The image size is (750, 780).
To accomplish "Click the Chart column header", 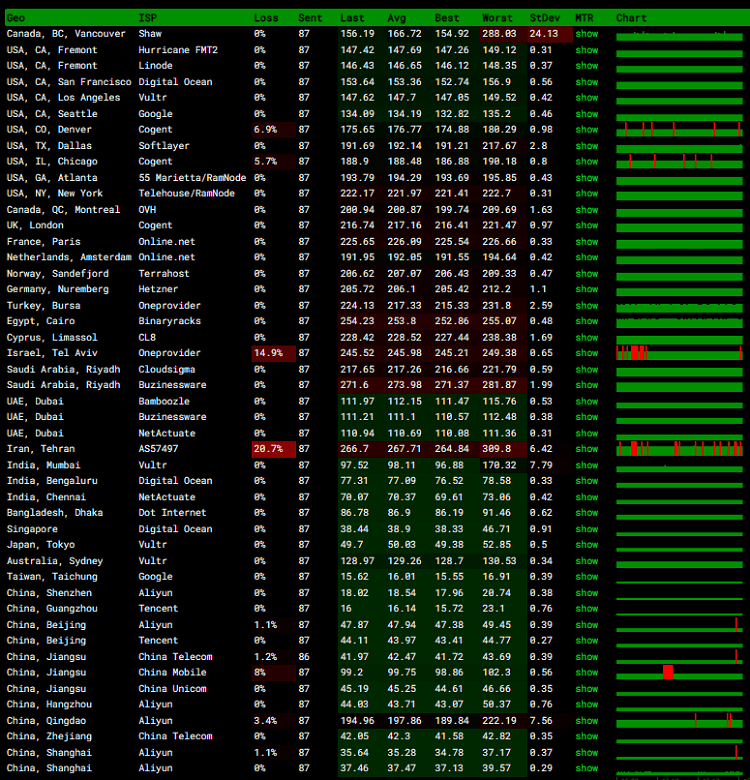I will [631, 18].
